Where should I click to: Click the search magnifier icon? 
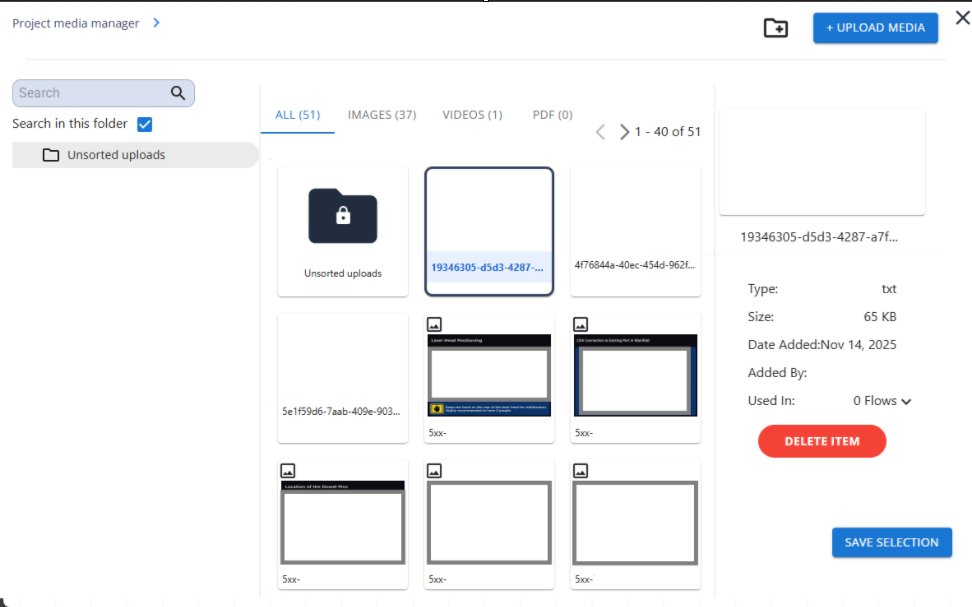click(x=178, y=93)
